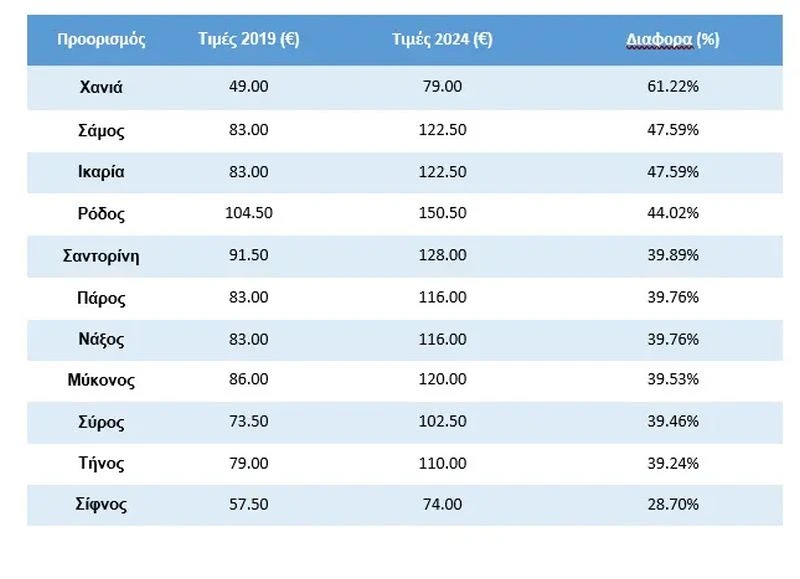Select the Μύκονος destination cell
Screen dimensions: 800x579
(101, 380)
